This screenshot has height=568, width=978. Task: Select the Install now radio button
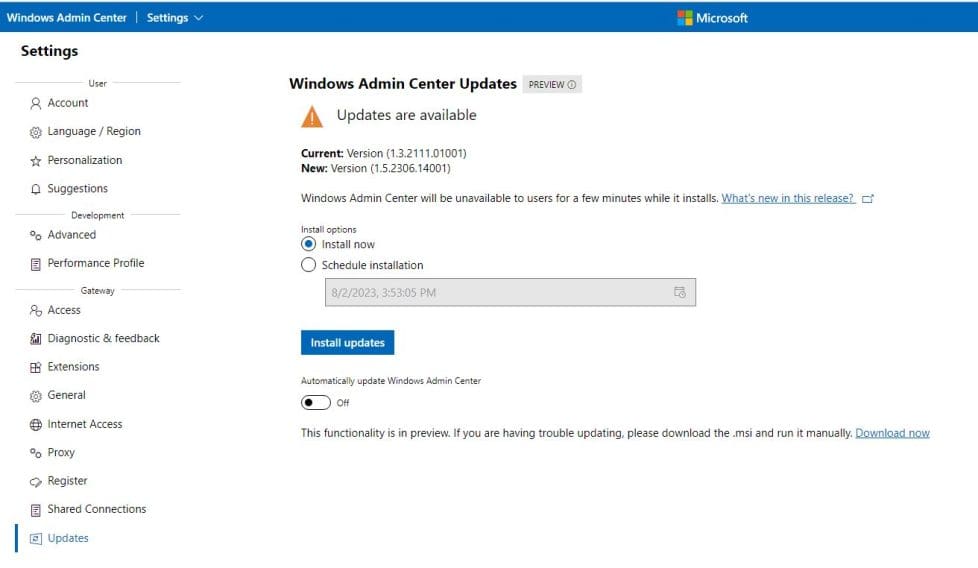point(308,244)
